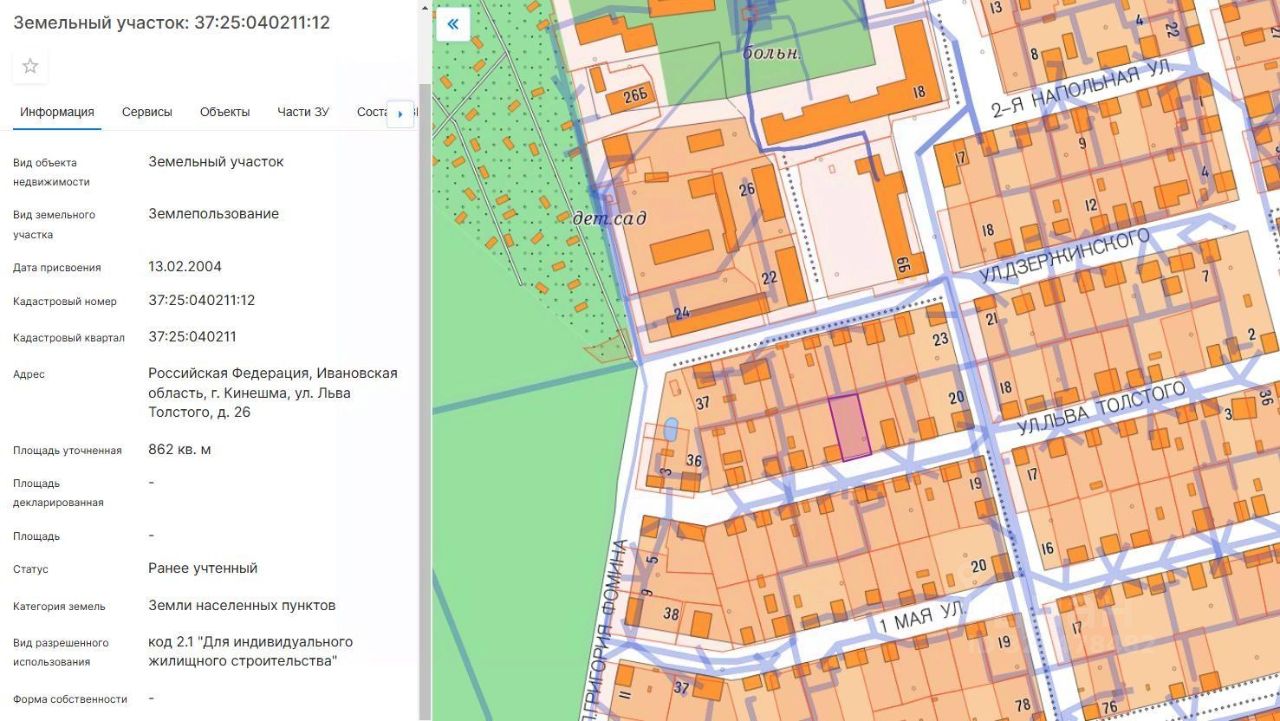Image resolution: width=1280 pixels, height=721 pixels.
Task: Click building number '24' on the map
Action: (x=682, y=313)
